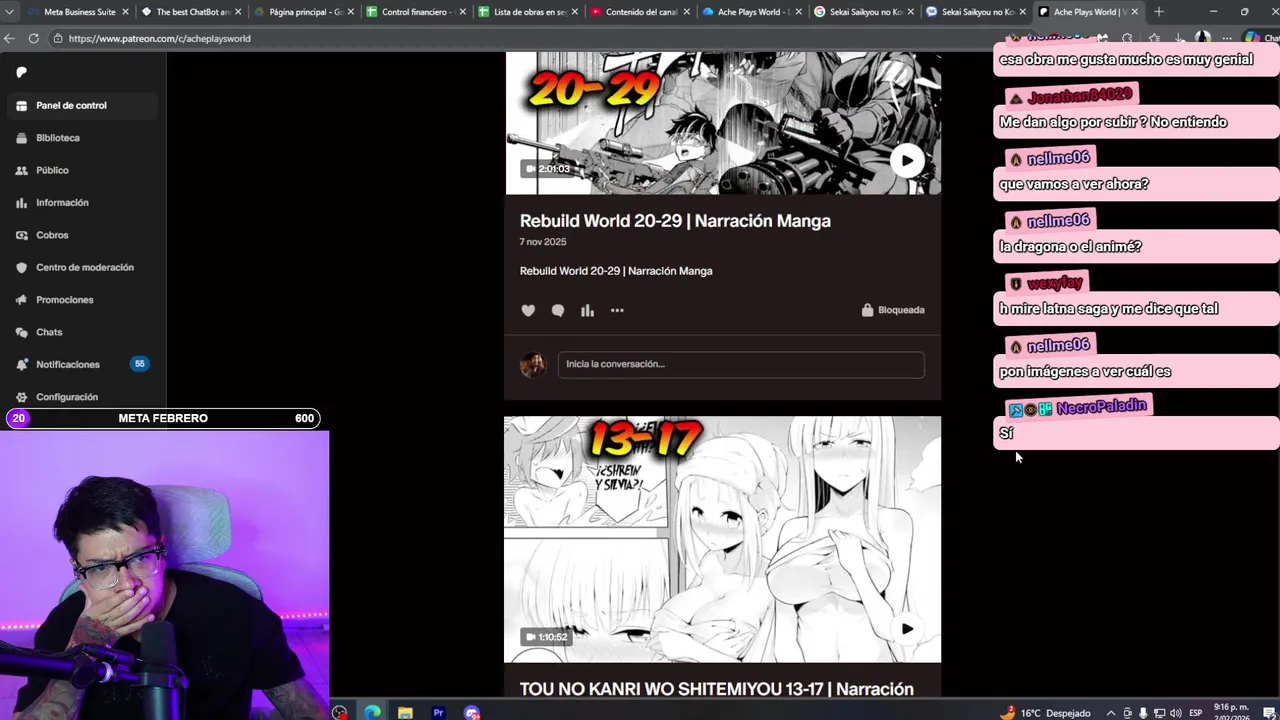Image resolution: width=1280 pixels, height=720 pixels.
Task: Play the Rebuild World 20-29 video
Action: click(906, 160)
